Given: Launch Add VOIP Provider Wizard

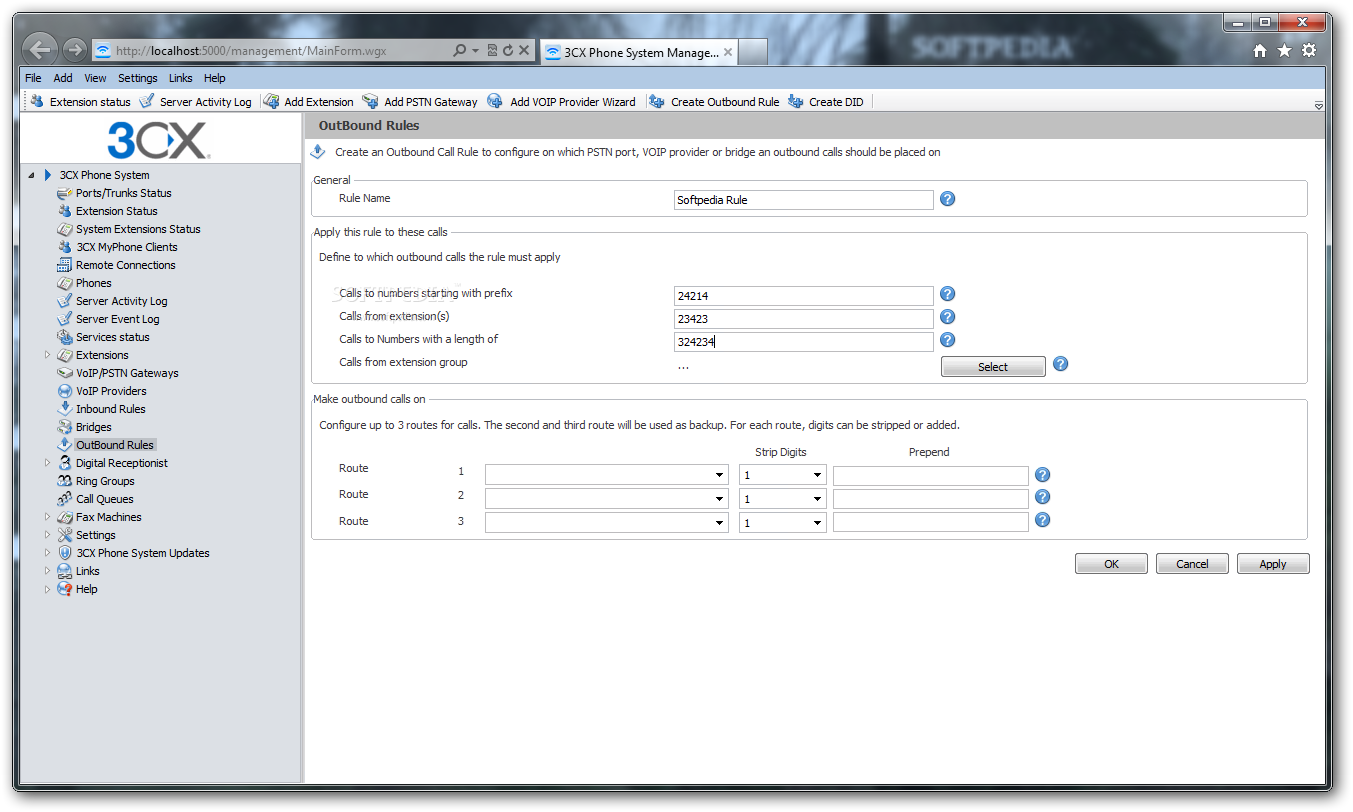Looking at the screenshot, I should 561,102.
